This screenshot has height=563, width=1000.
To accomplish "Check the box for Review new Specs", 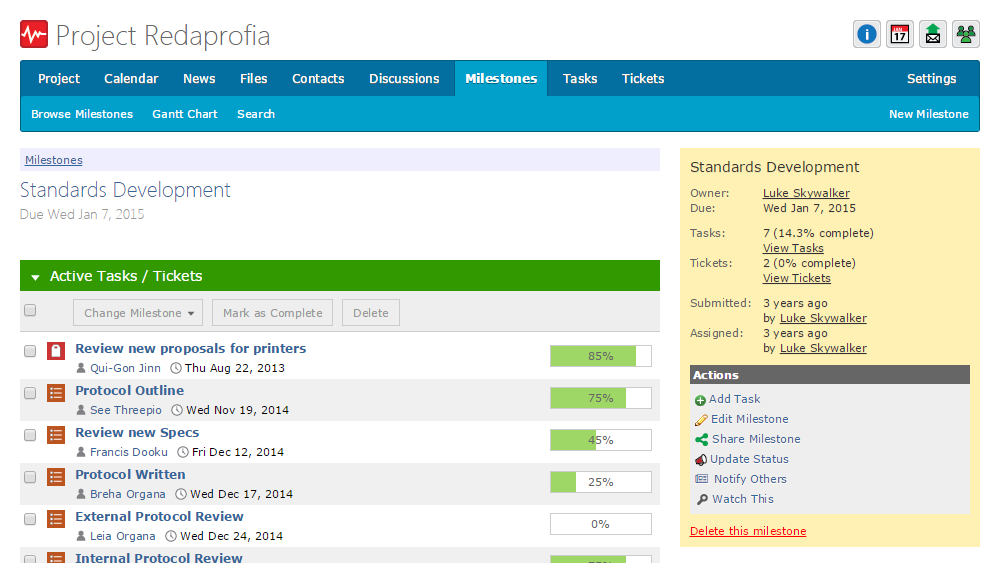I will point(30,435).
